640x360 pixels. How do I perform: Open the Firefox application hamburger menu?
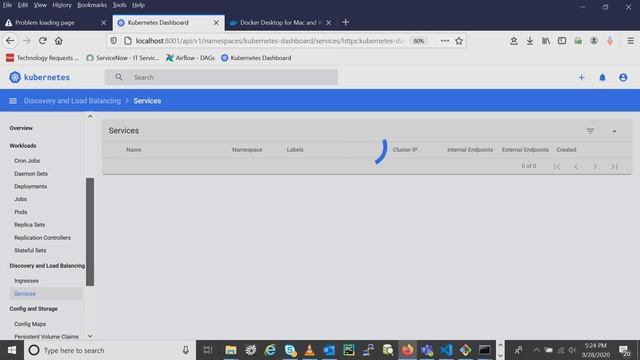(630, 41)
